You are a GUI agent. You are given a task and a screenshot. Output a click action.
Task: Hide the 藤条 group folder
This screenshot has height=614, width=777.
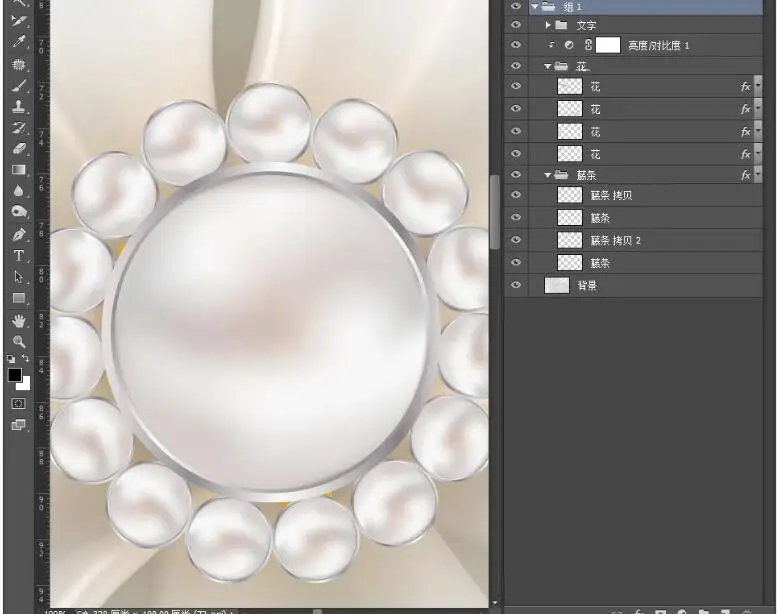516,175
